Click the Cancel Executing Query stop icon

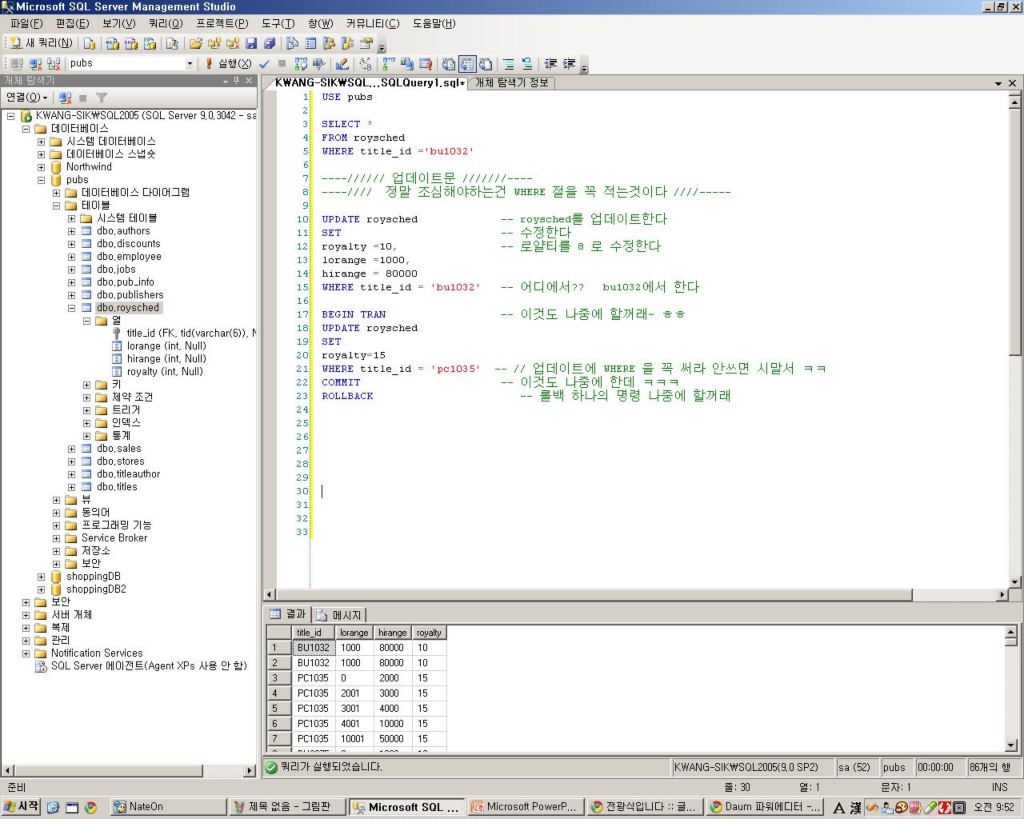282,63
